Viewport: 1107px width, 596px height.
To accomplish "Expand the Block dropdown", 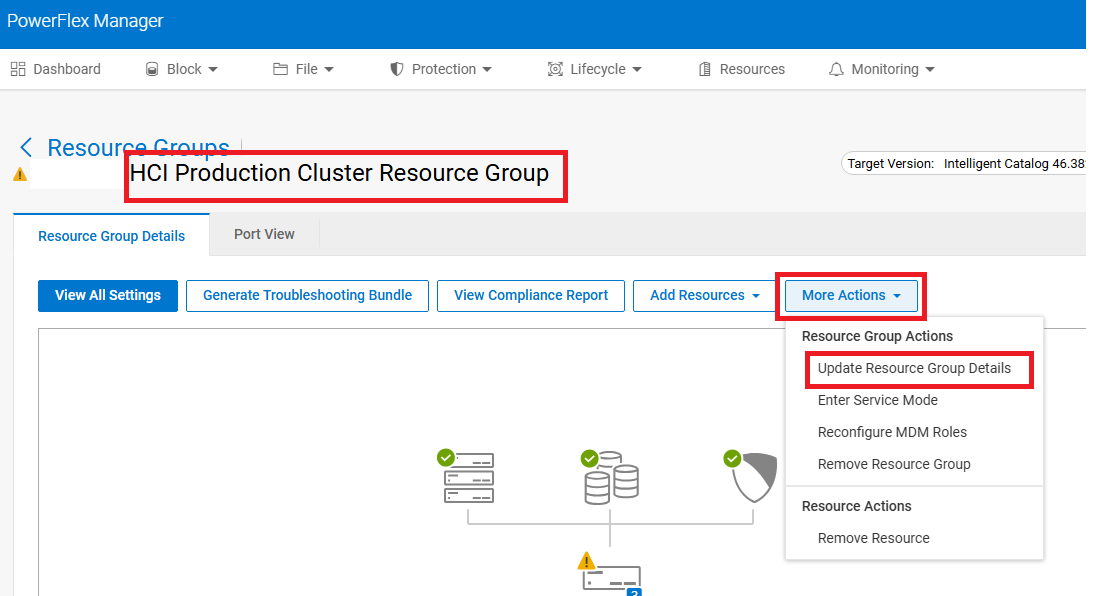I will coord(183,68).
